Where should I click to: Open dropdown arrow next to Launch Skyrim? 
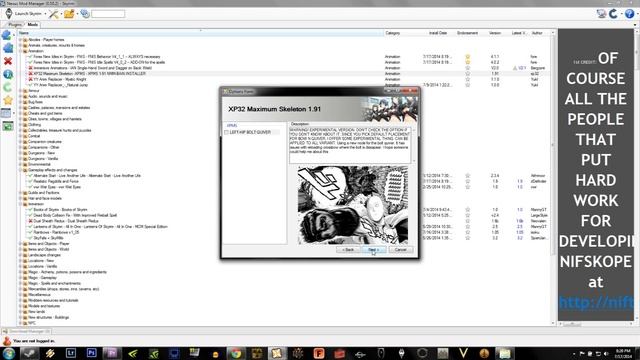pyautogui.click(x=45, y=14)
